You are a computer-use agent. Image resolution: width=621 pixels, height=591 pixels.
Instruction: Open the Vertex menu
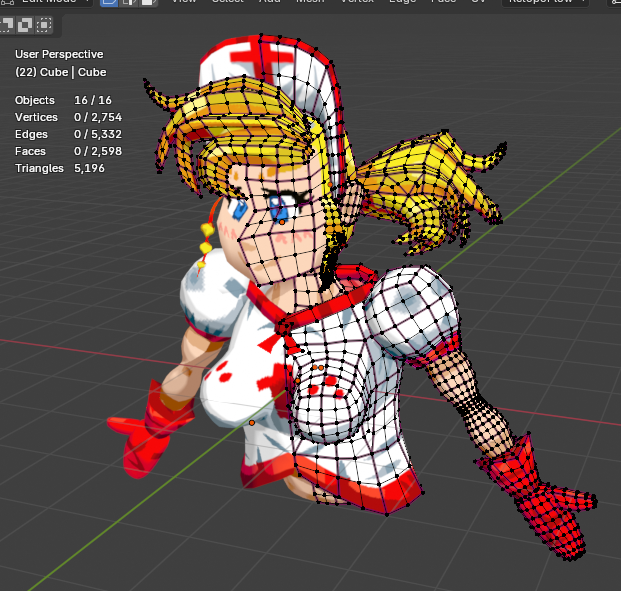(357, 2)
